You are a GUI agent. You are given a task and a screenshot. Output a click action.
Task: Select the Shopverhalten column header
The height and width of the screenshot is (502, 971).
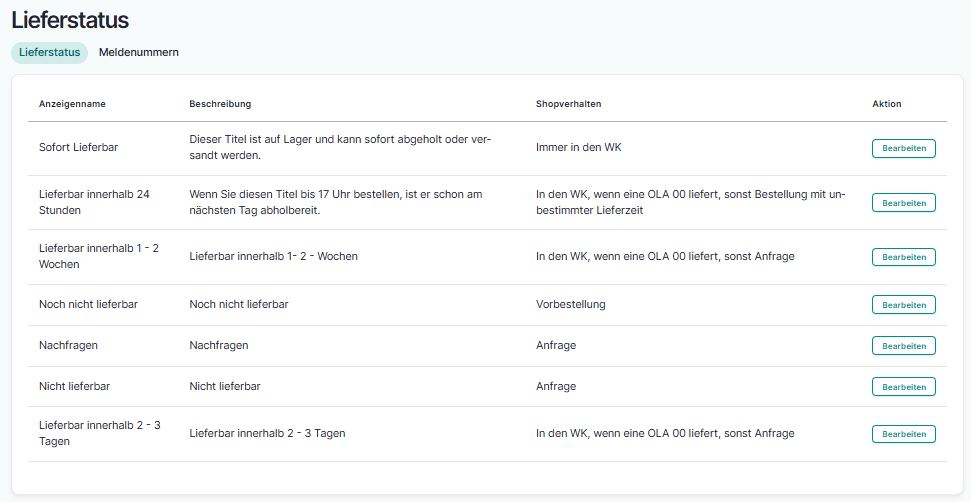tap(568, 104)
